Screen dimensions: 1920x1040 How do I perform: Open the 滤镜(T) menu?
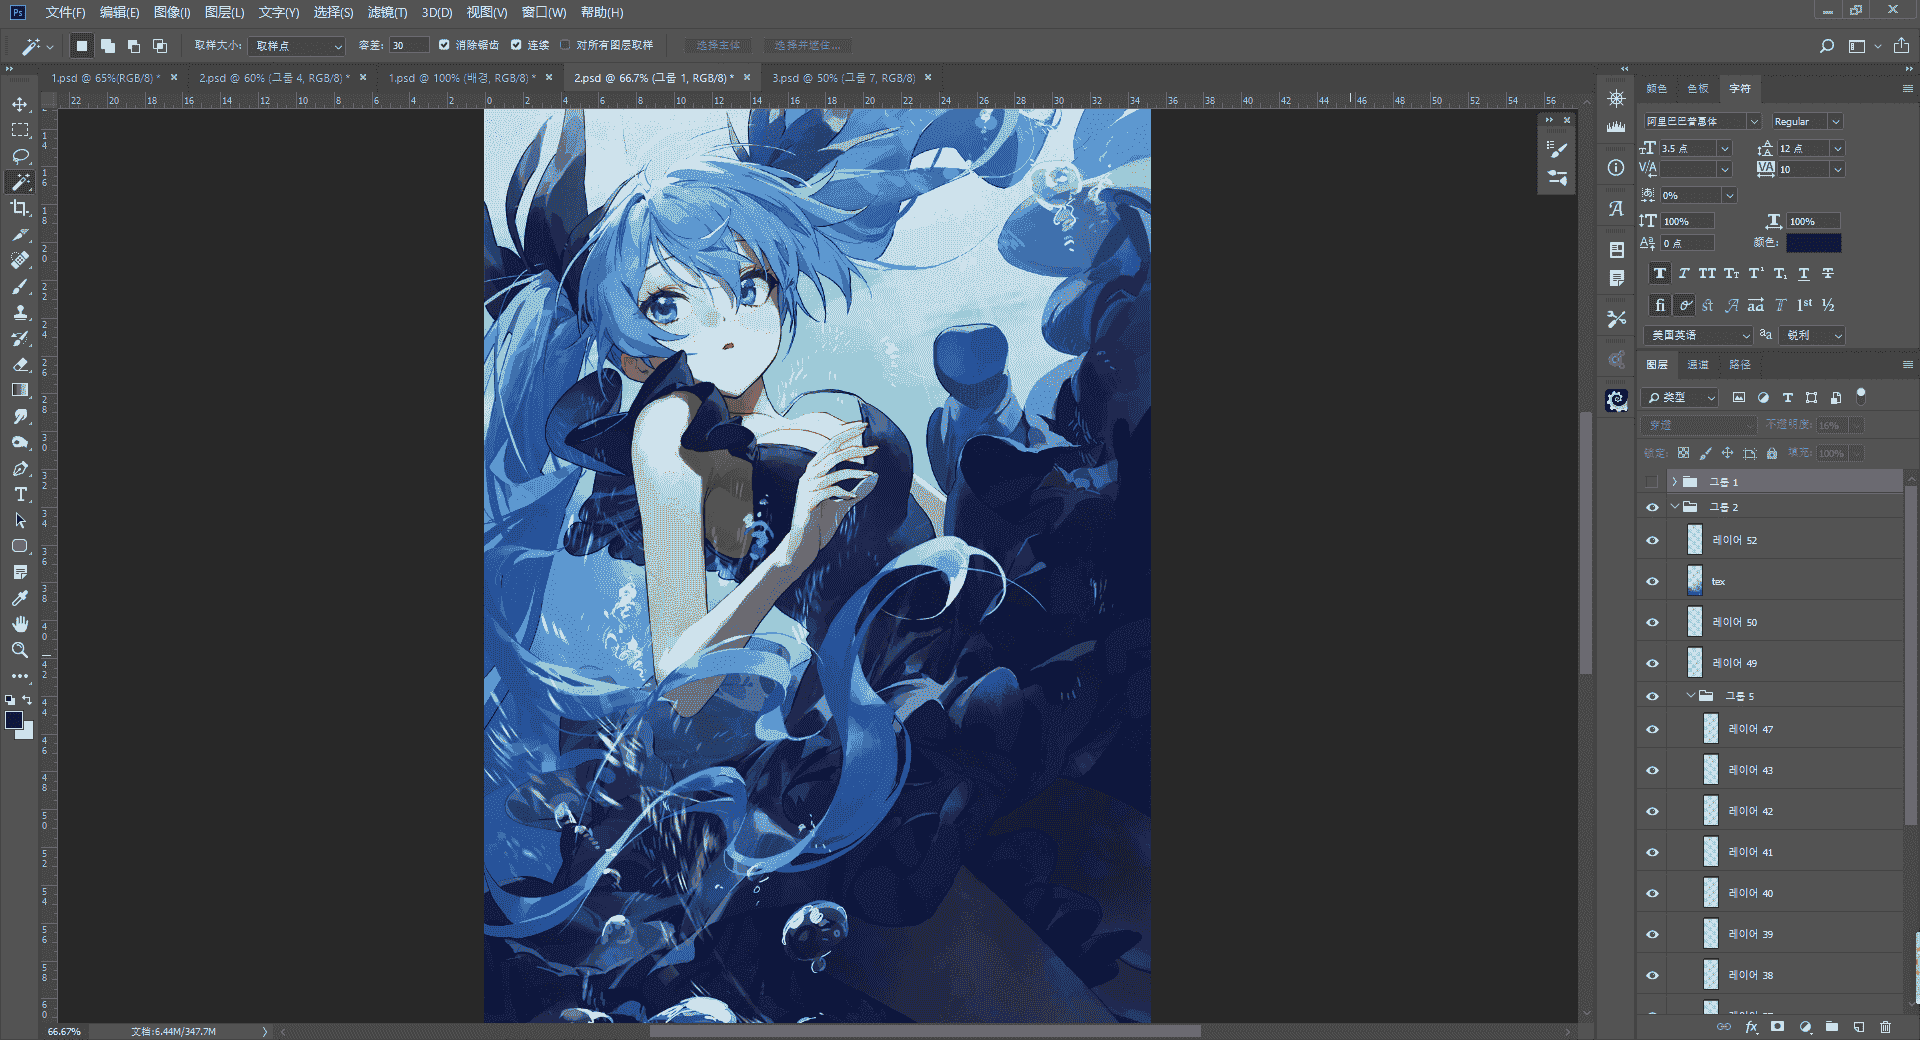click(387, 12)
